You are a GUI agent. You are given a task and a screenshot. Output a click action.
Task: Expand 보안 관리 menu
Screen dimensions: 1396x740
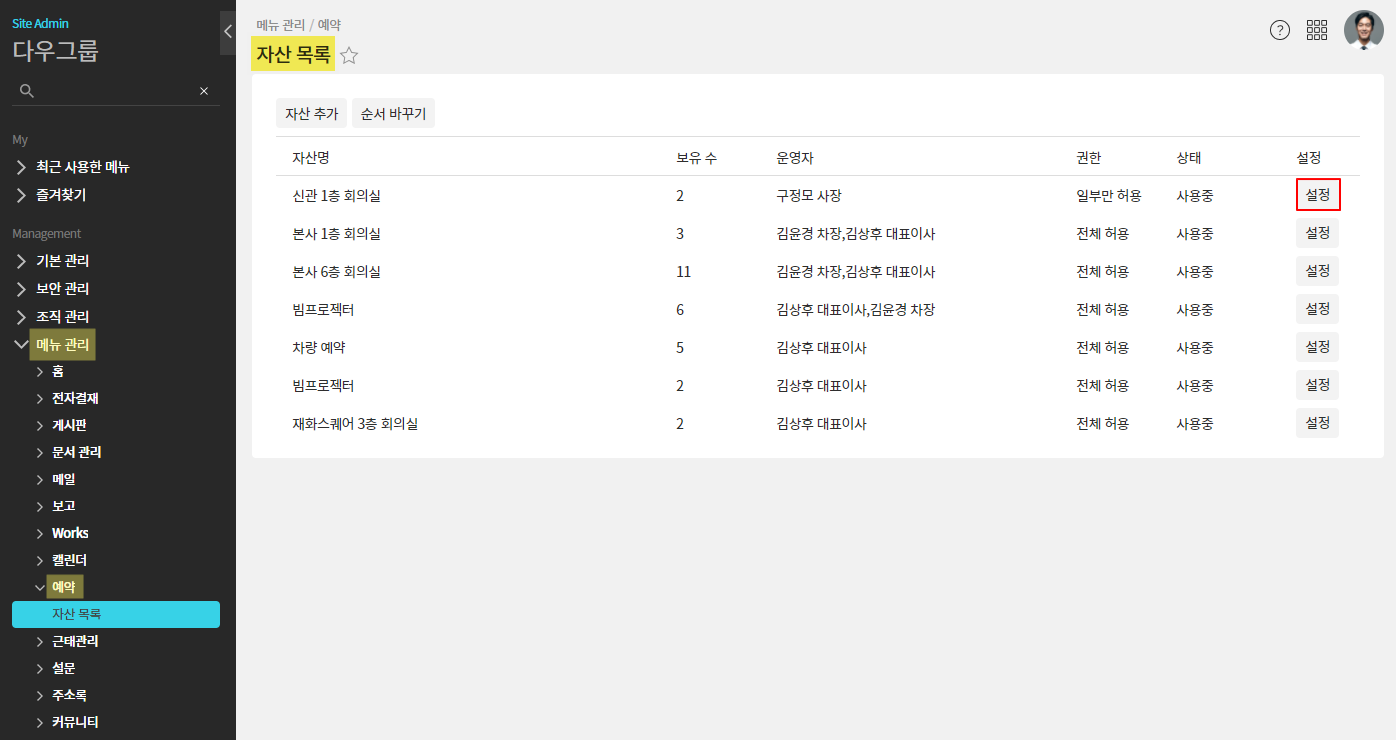[x=62, y=289]
